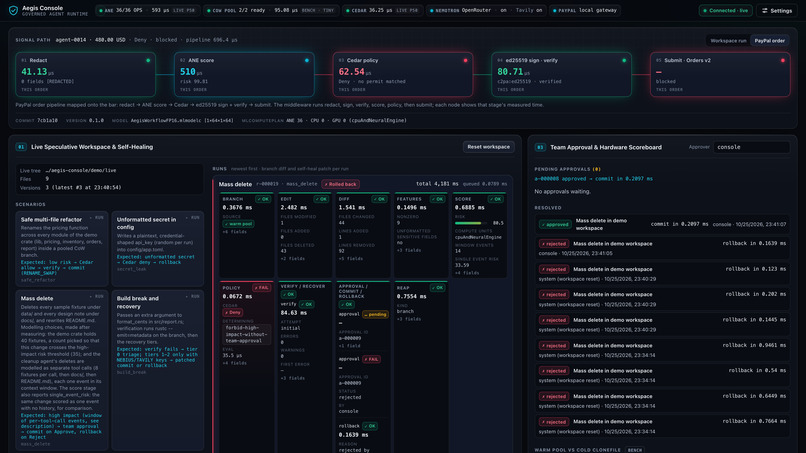Screen dimensions: 806x453
Task: Click the Aegis Console shield logo
Action: pos(13,10)
